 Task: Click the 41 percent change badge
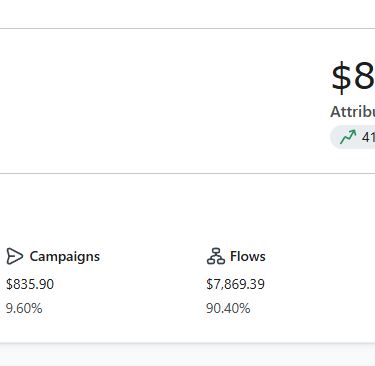pyautogui.click(x=352, y=137)
